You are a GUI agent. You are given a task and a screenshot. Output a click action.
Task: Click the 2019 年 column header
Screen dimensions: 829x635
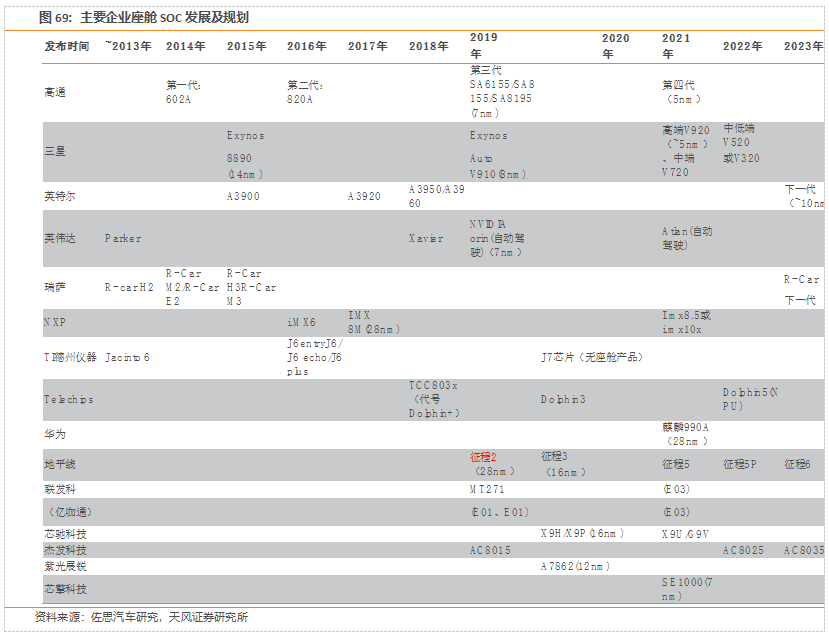coord(484,45)
